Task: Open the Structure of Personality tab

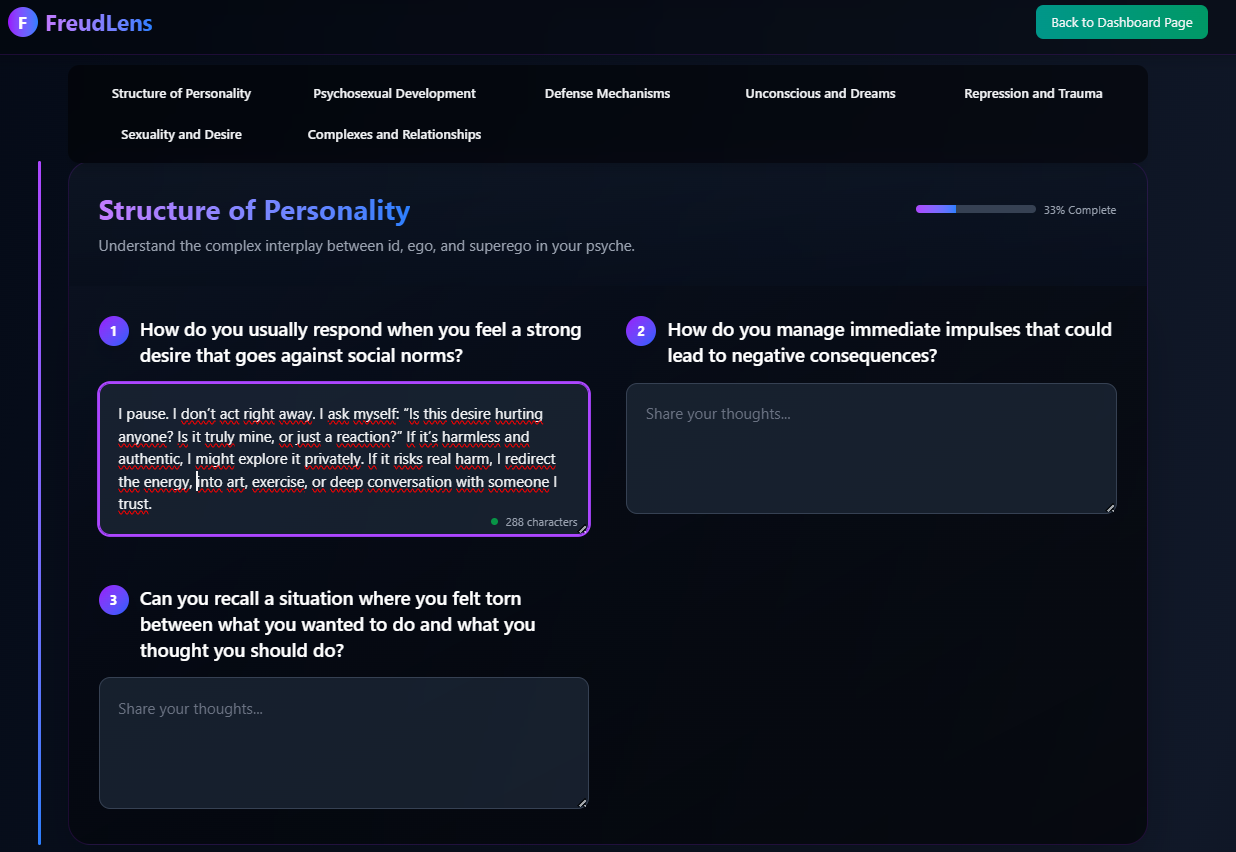Action: (181, 94)
